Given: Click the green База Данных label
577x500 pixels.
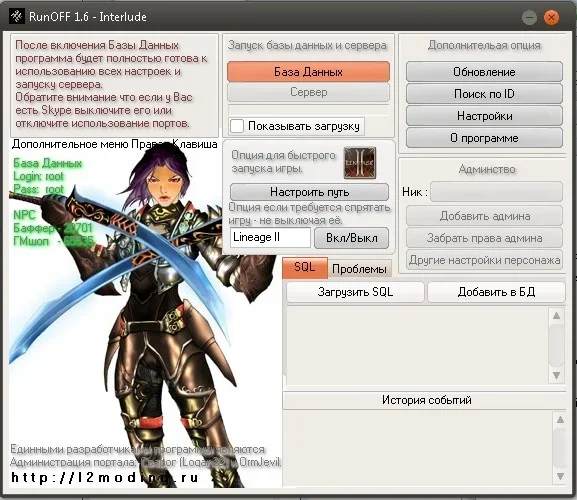Looking at the screenshot, I should pyautogui.click(x=47, y=163).
